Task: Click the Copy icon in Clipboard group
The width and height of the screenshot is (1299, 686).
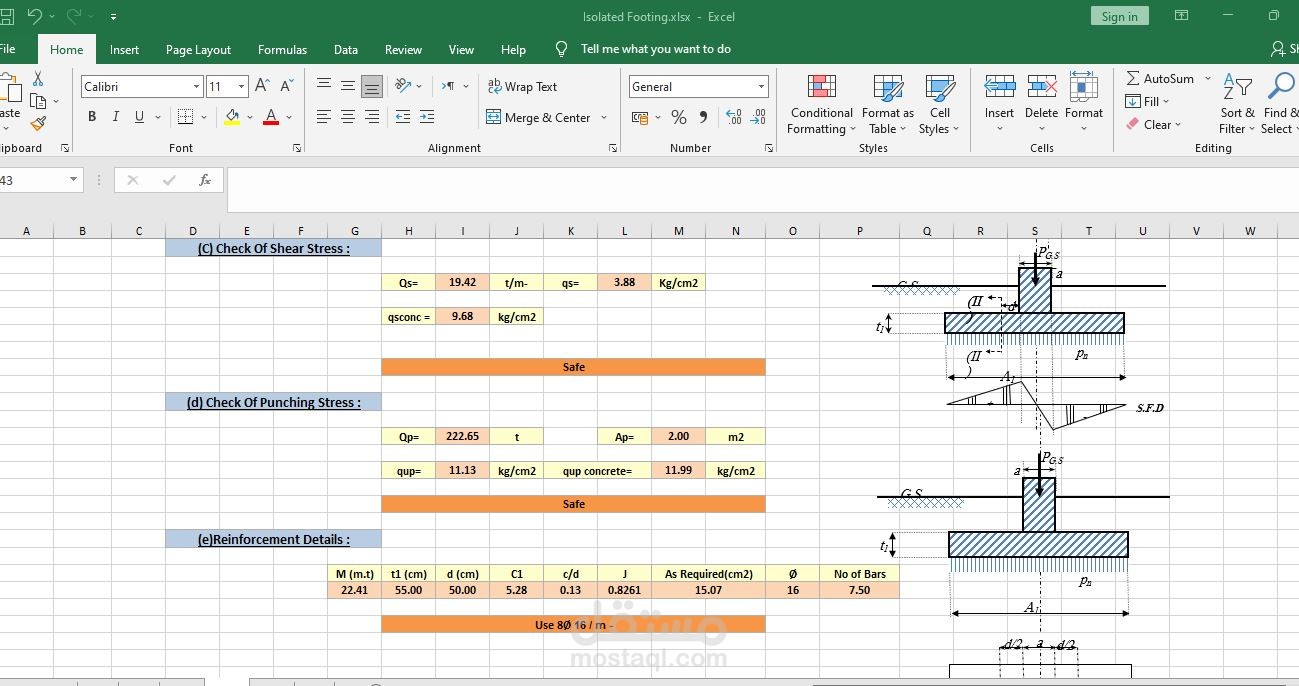Action: (x=38, y=101)
